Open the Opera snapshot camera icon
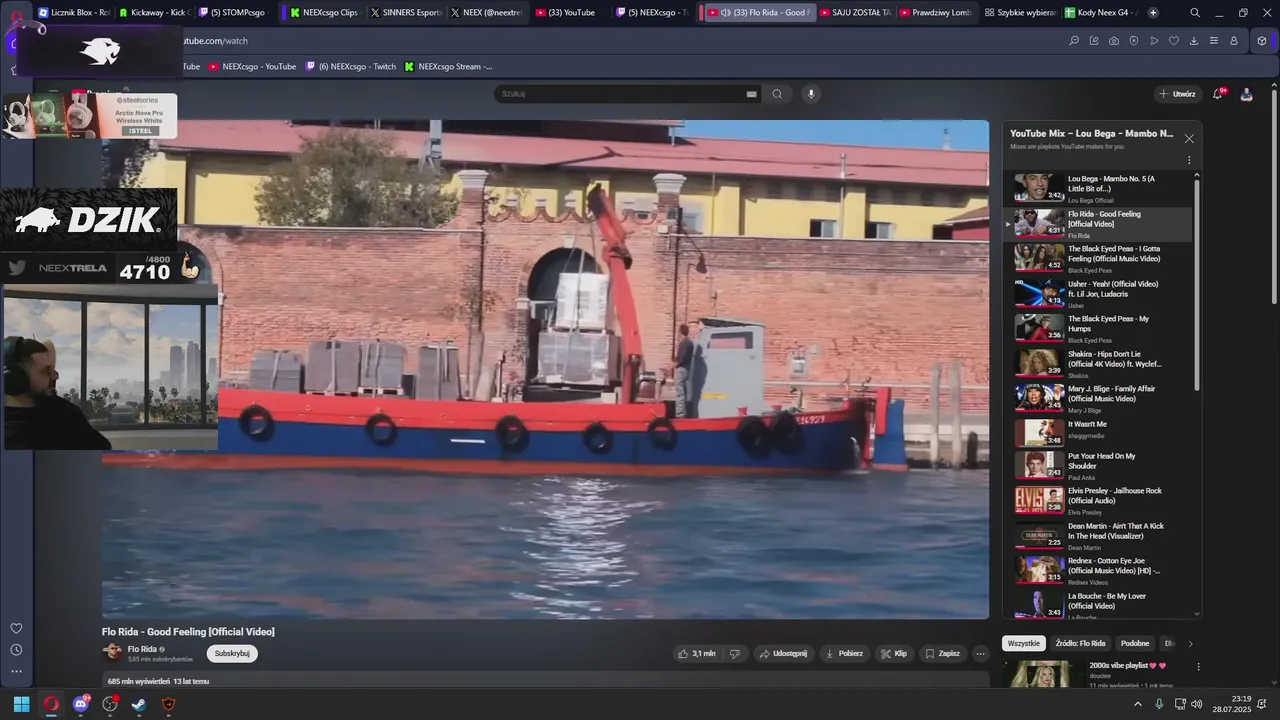The image size is (1280, 720). click(1114, 41)
